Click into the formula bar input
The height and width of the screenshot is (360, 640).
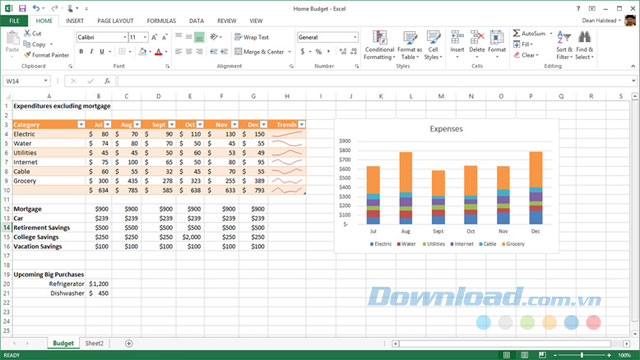pyautogui.click(x=375, y=81)
